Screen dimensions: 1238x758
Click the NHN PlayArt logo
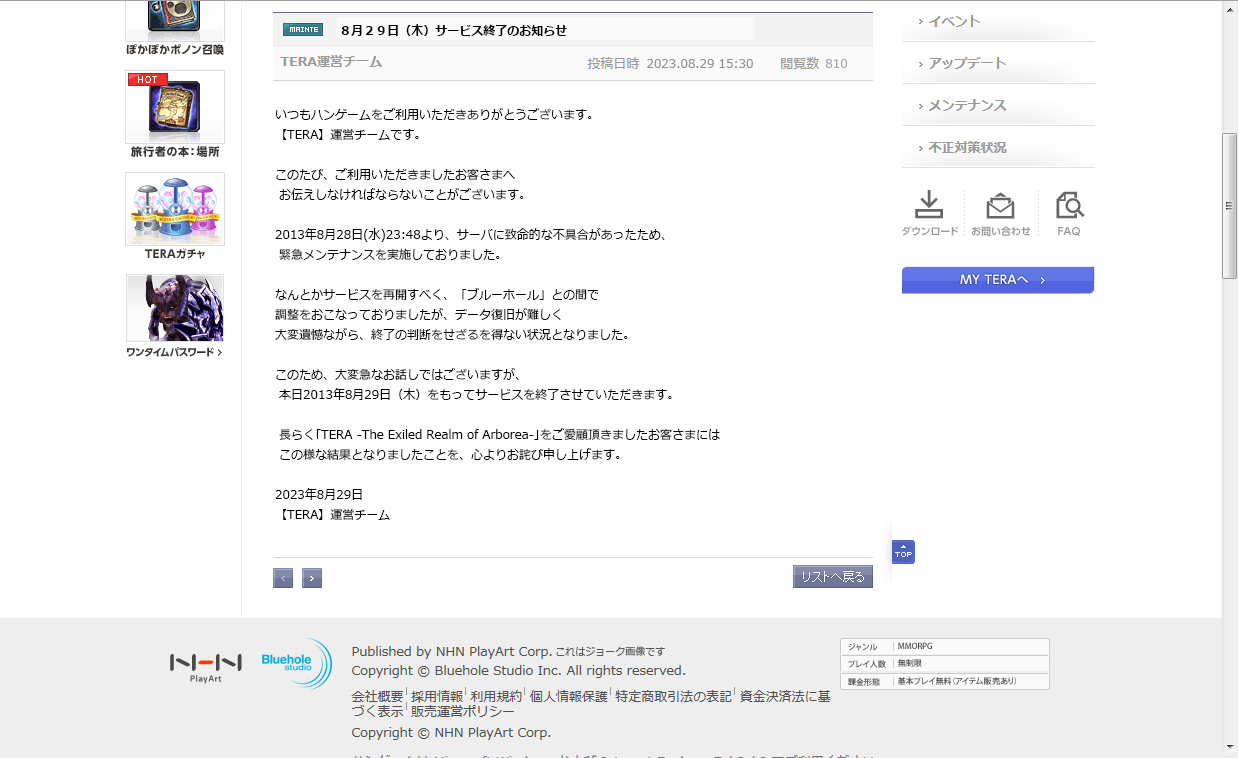click(206, 668)
